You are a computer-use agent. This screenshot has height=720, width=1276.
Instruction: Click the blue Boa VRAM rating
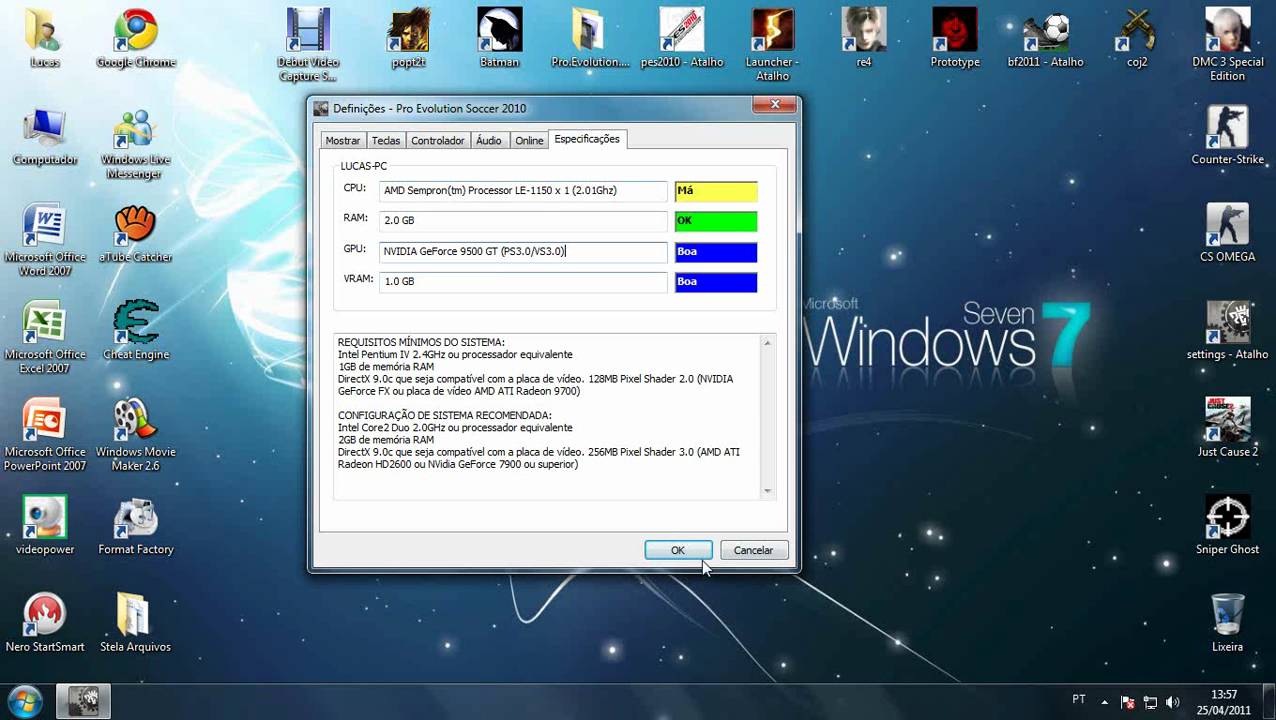(x=716, y=282)
